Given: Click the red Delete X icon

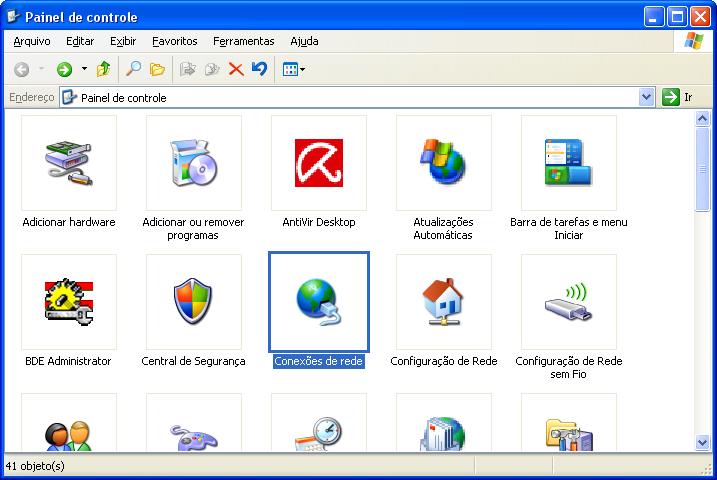Looking at the screenshot, I should click(x=236, y=69).
